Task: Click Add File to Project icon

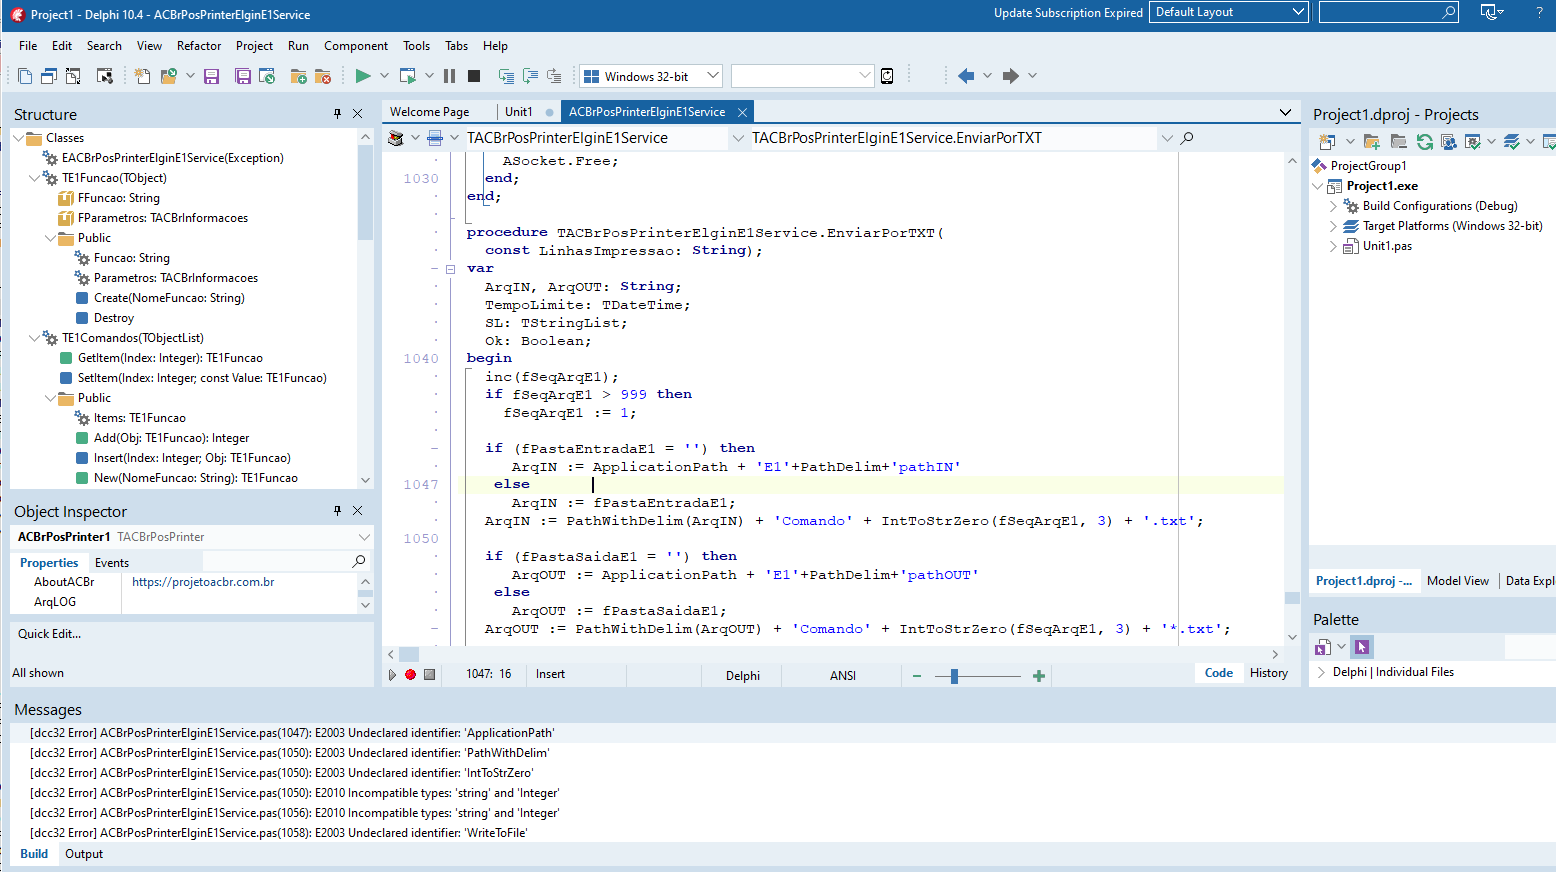Action: pos(298,76)
